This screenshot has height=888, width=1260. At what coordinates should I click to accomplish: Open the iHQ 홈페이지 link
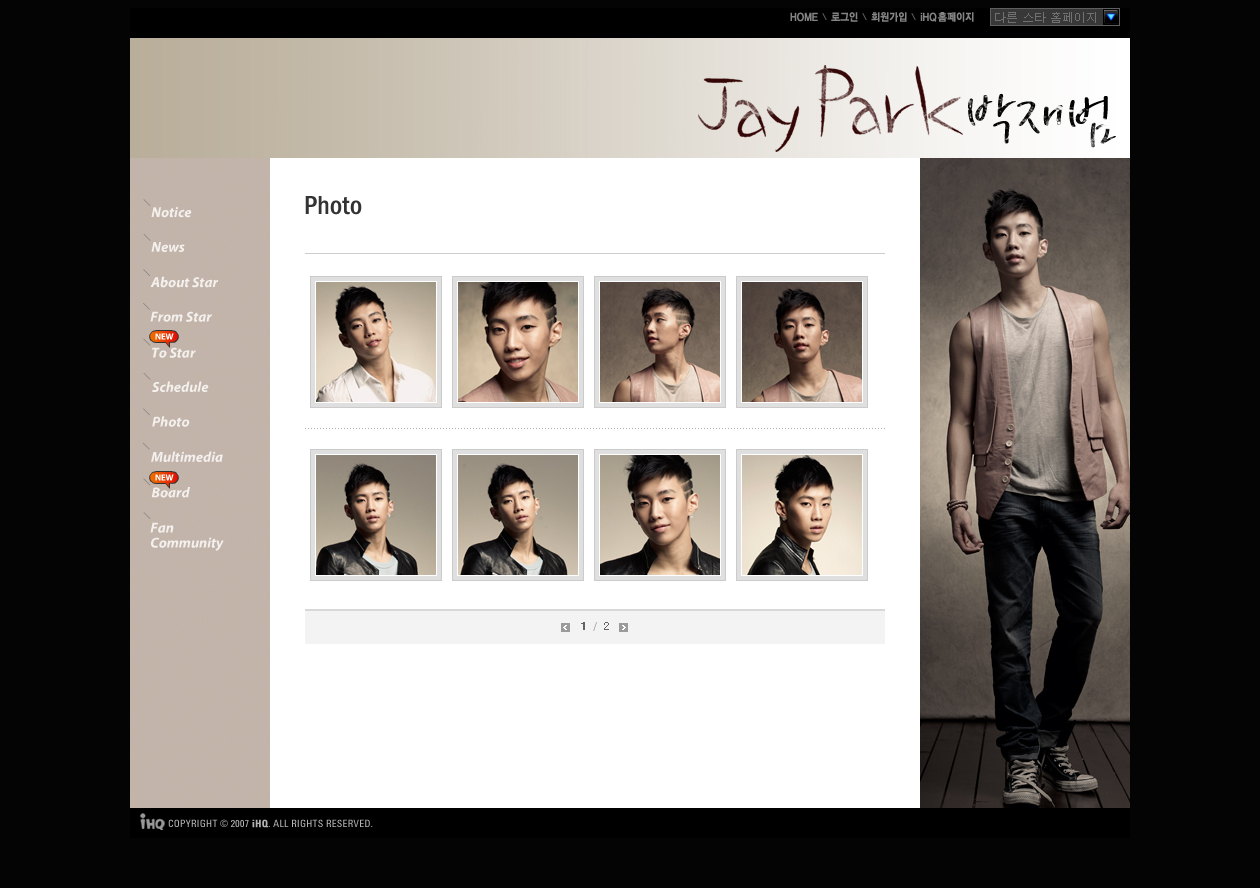point(947,17)
